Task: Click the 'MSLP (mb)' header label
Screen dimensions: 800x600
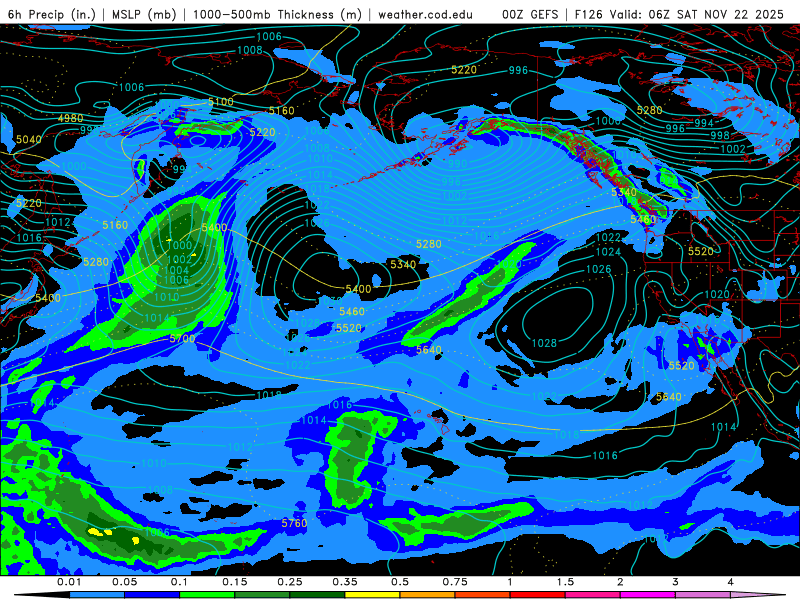Action: click(x=144, y=14)
